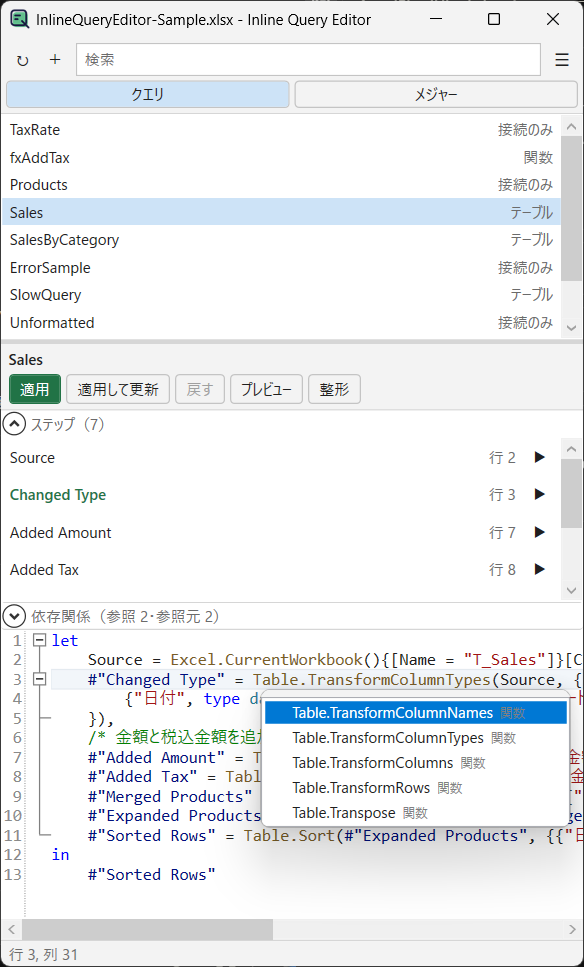Image resolution: width=584 pixels, height=967 pixels.
Task: Choose Table.TransformColumnNames from autocomplete
Action: [x=416, y=713]
